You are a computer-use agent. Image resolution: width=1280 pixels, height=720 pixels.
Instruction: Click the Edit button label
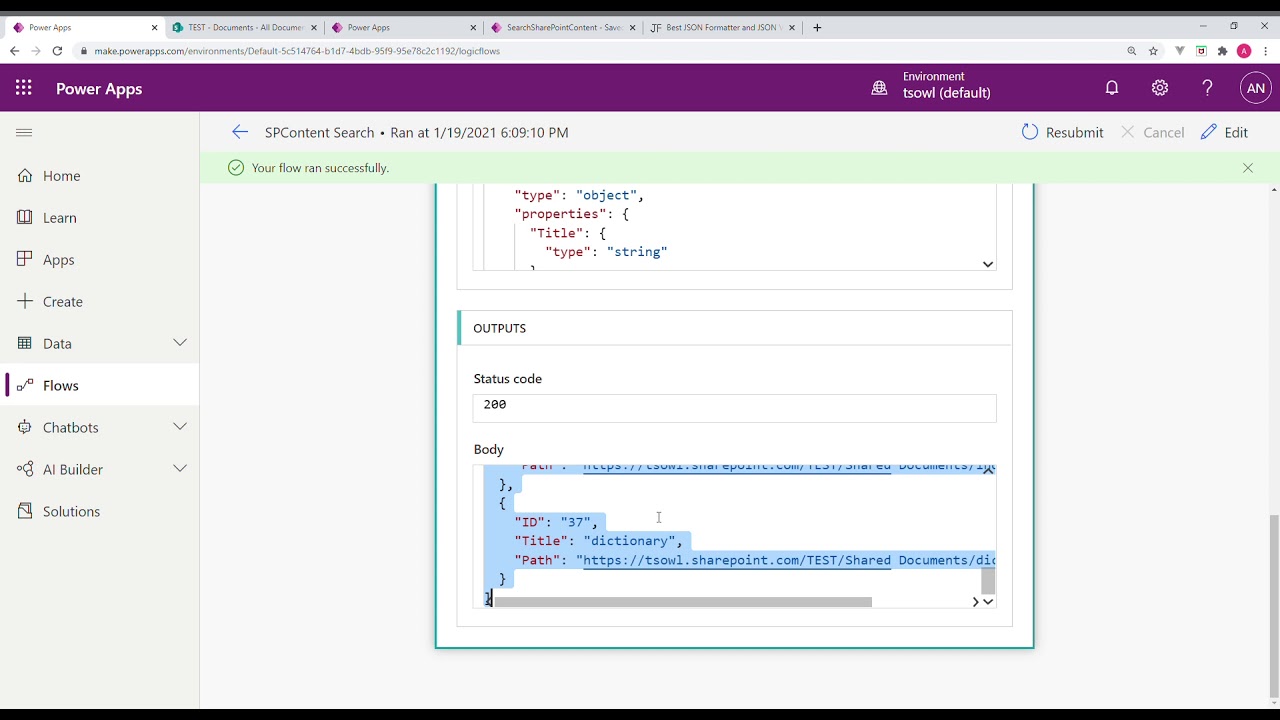pyautogui.click(x=1237, y=132)
